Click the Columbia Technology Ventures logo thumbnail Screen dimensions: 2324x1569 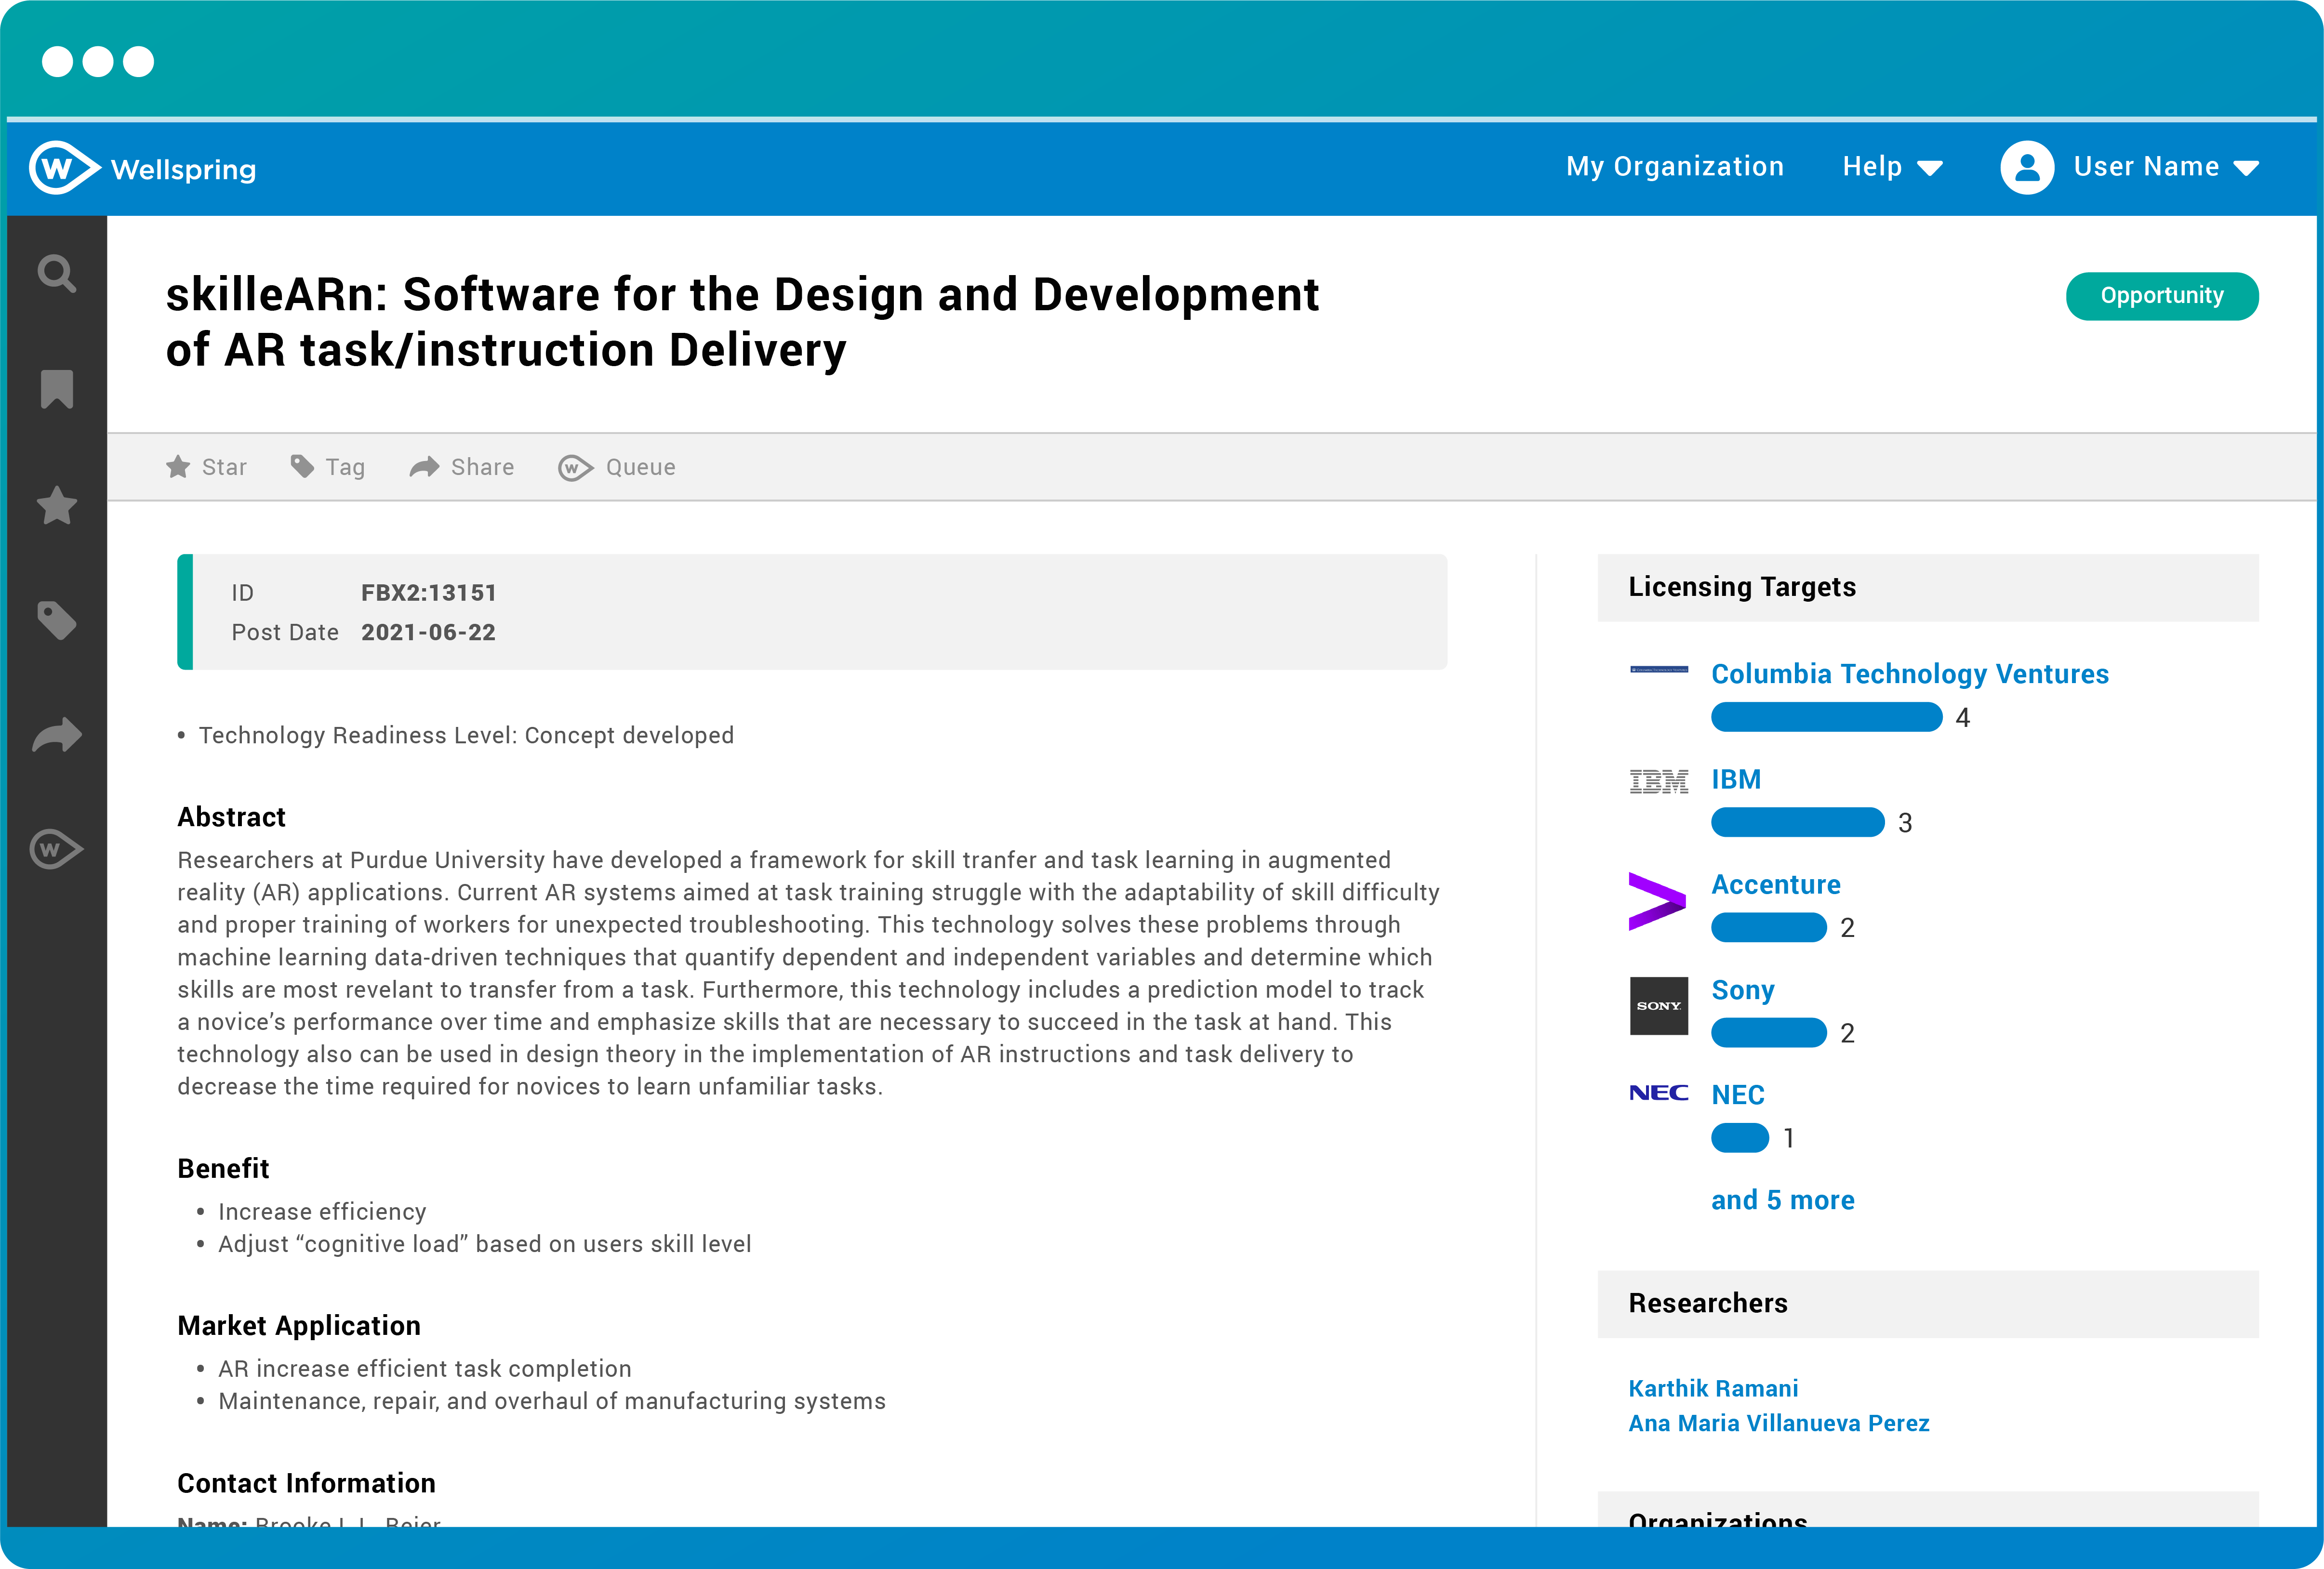click(1659, 669)
